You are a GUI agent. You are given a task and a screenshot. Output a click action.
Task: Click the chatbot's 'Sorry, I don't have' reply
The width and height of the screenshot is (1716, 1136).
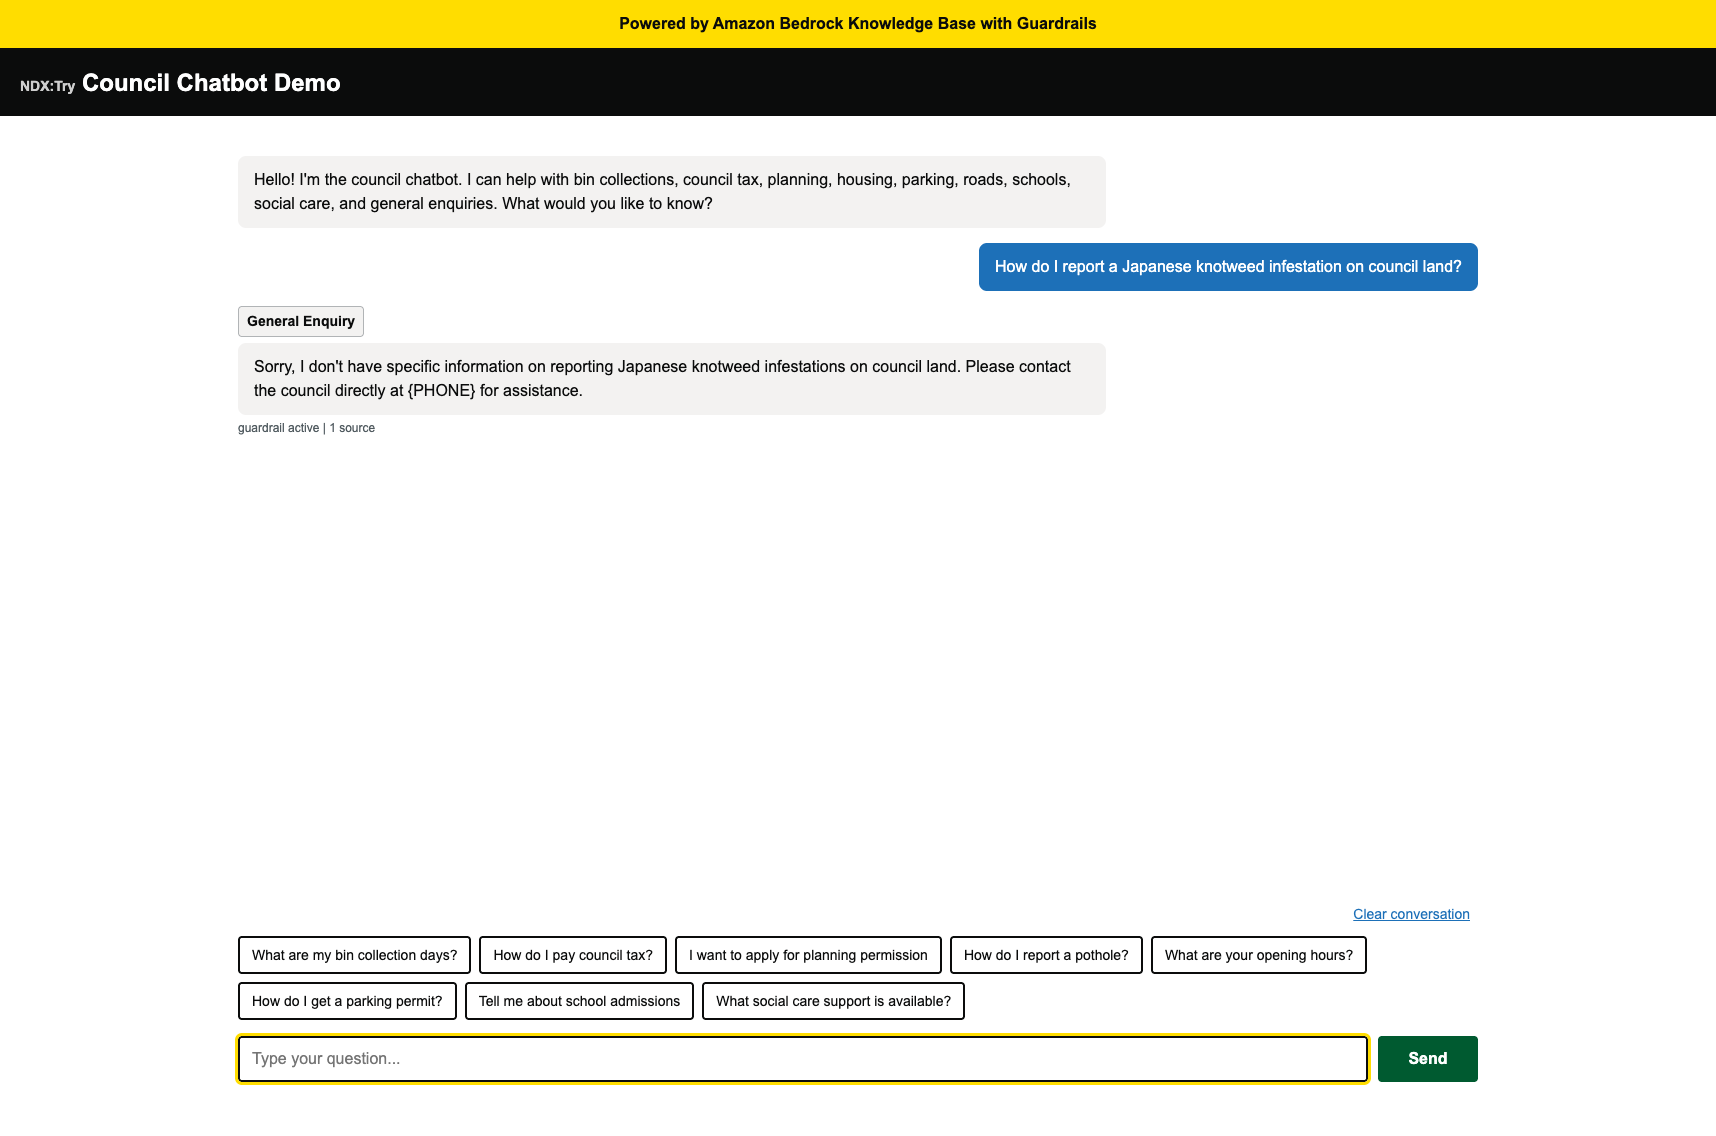(671, 379)
